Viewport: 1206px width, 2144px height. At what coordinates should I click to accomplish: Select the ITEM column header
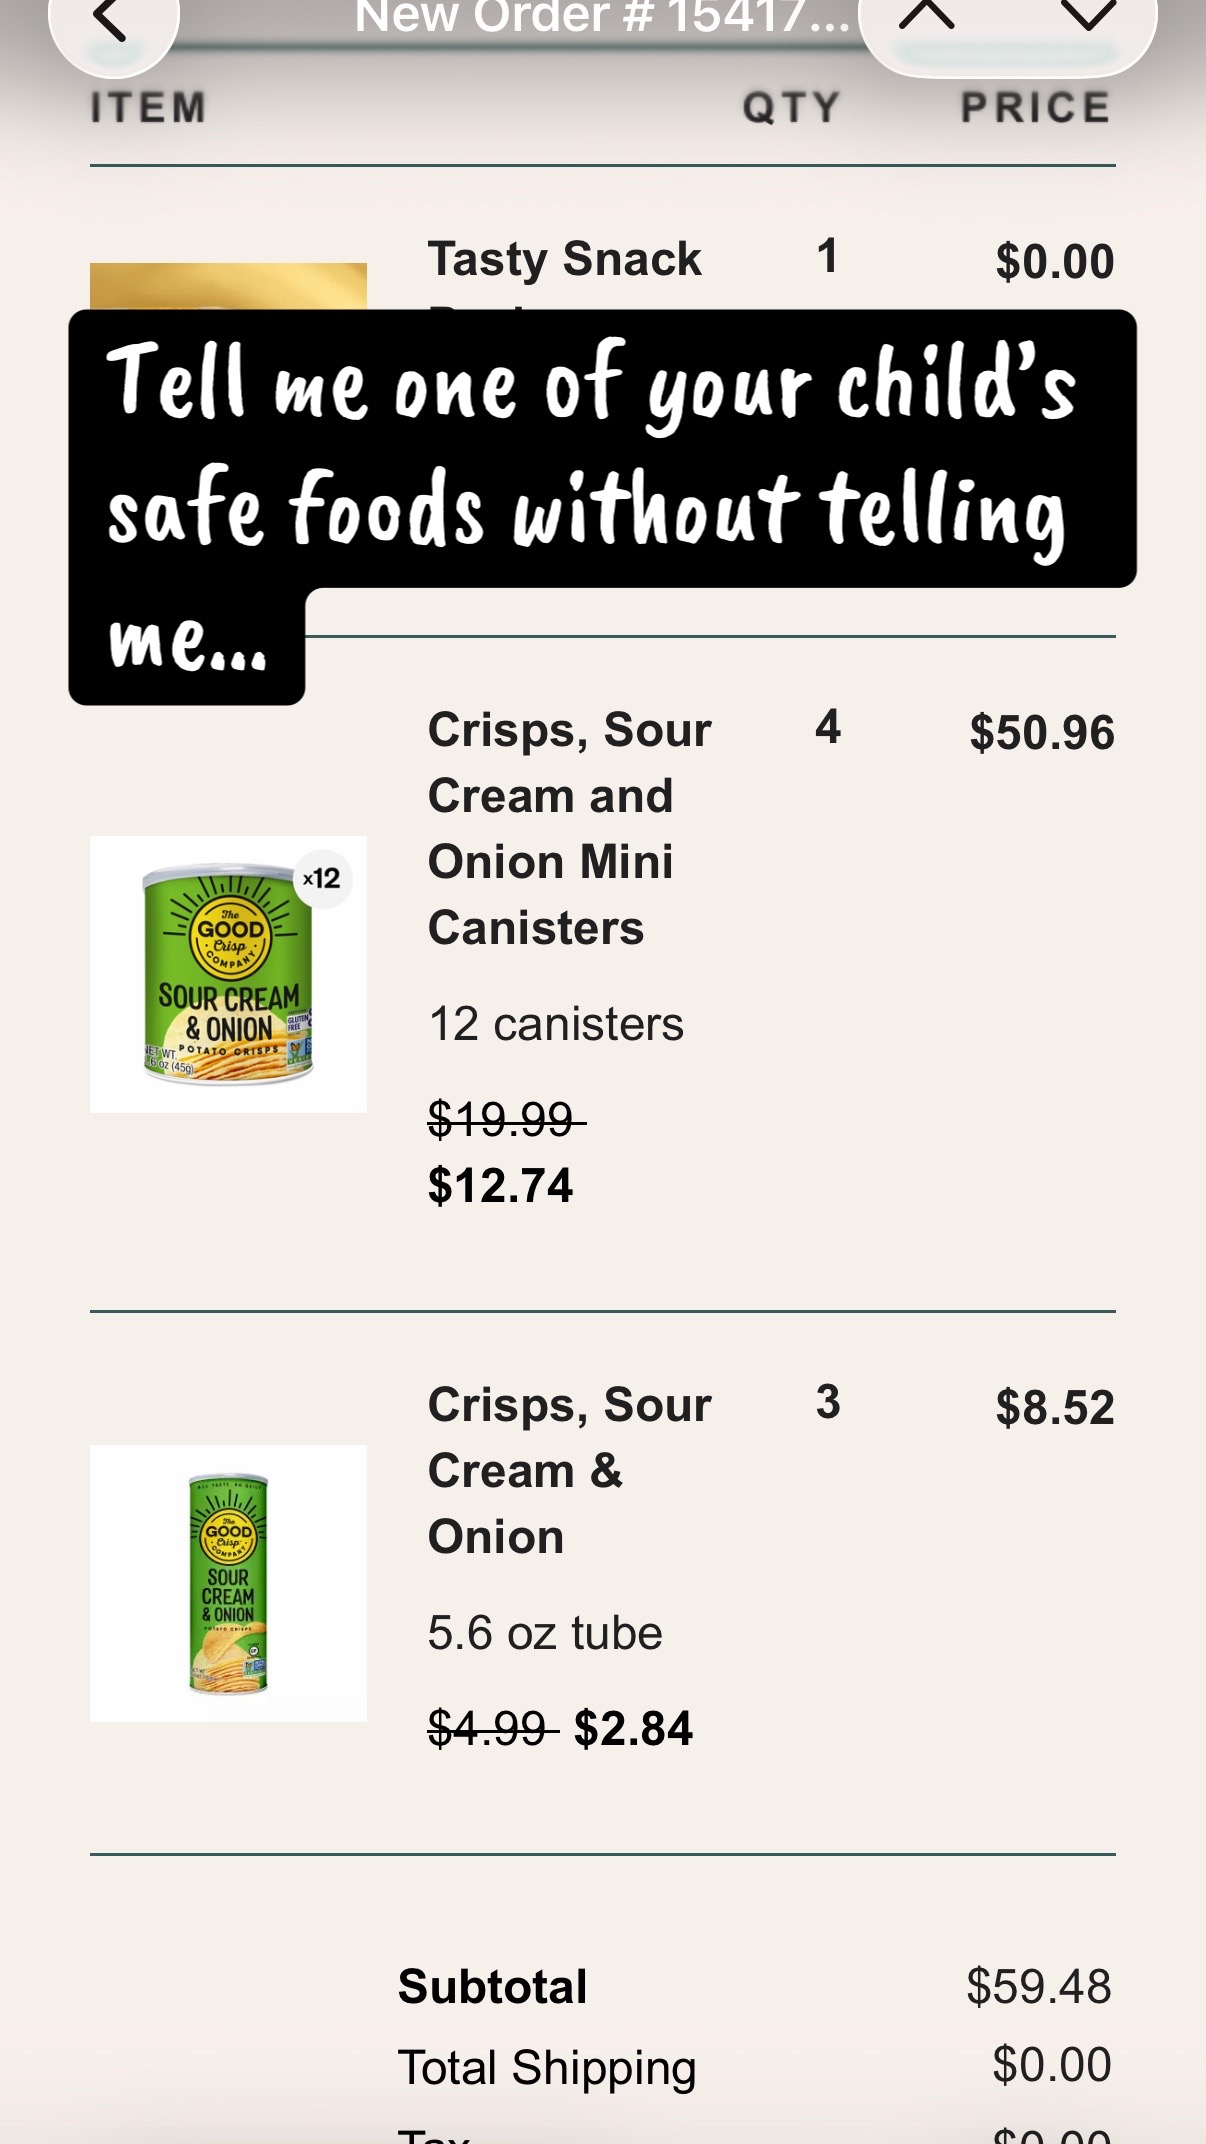(149, 108)
